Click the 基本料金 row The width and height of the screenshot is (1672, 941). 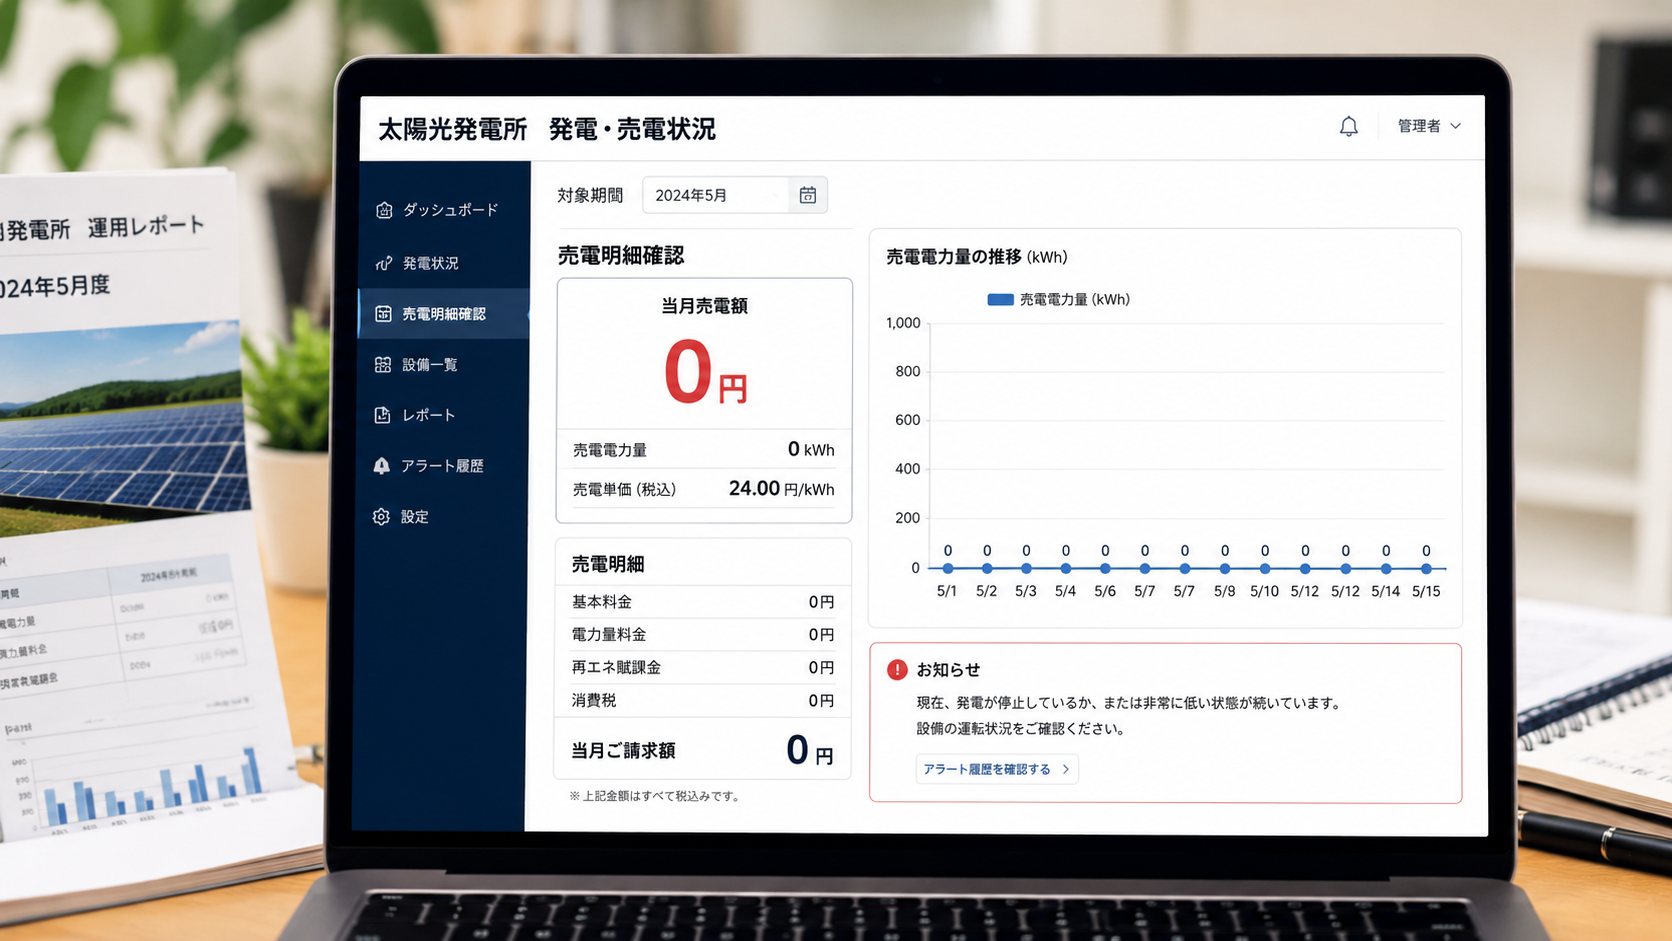coord(703,602)
